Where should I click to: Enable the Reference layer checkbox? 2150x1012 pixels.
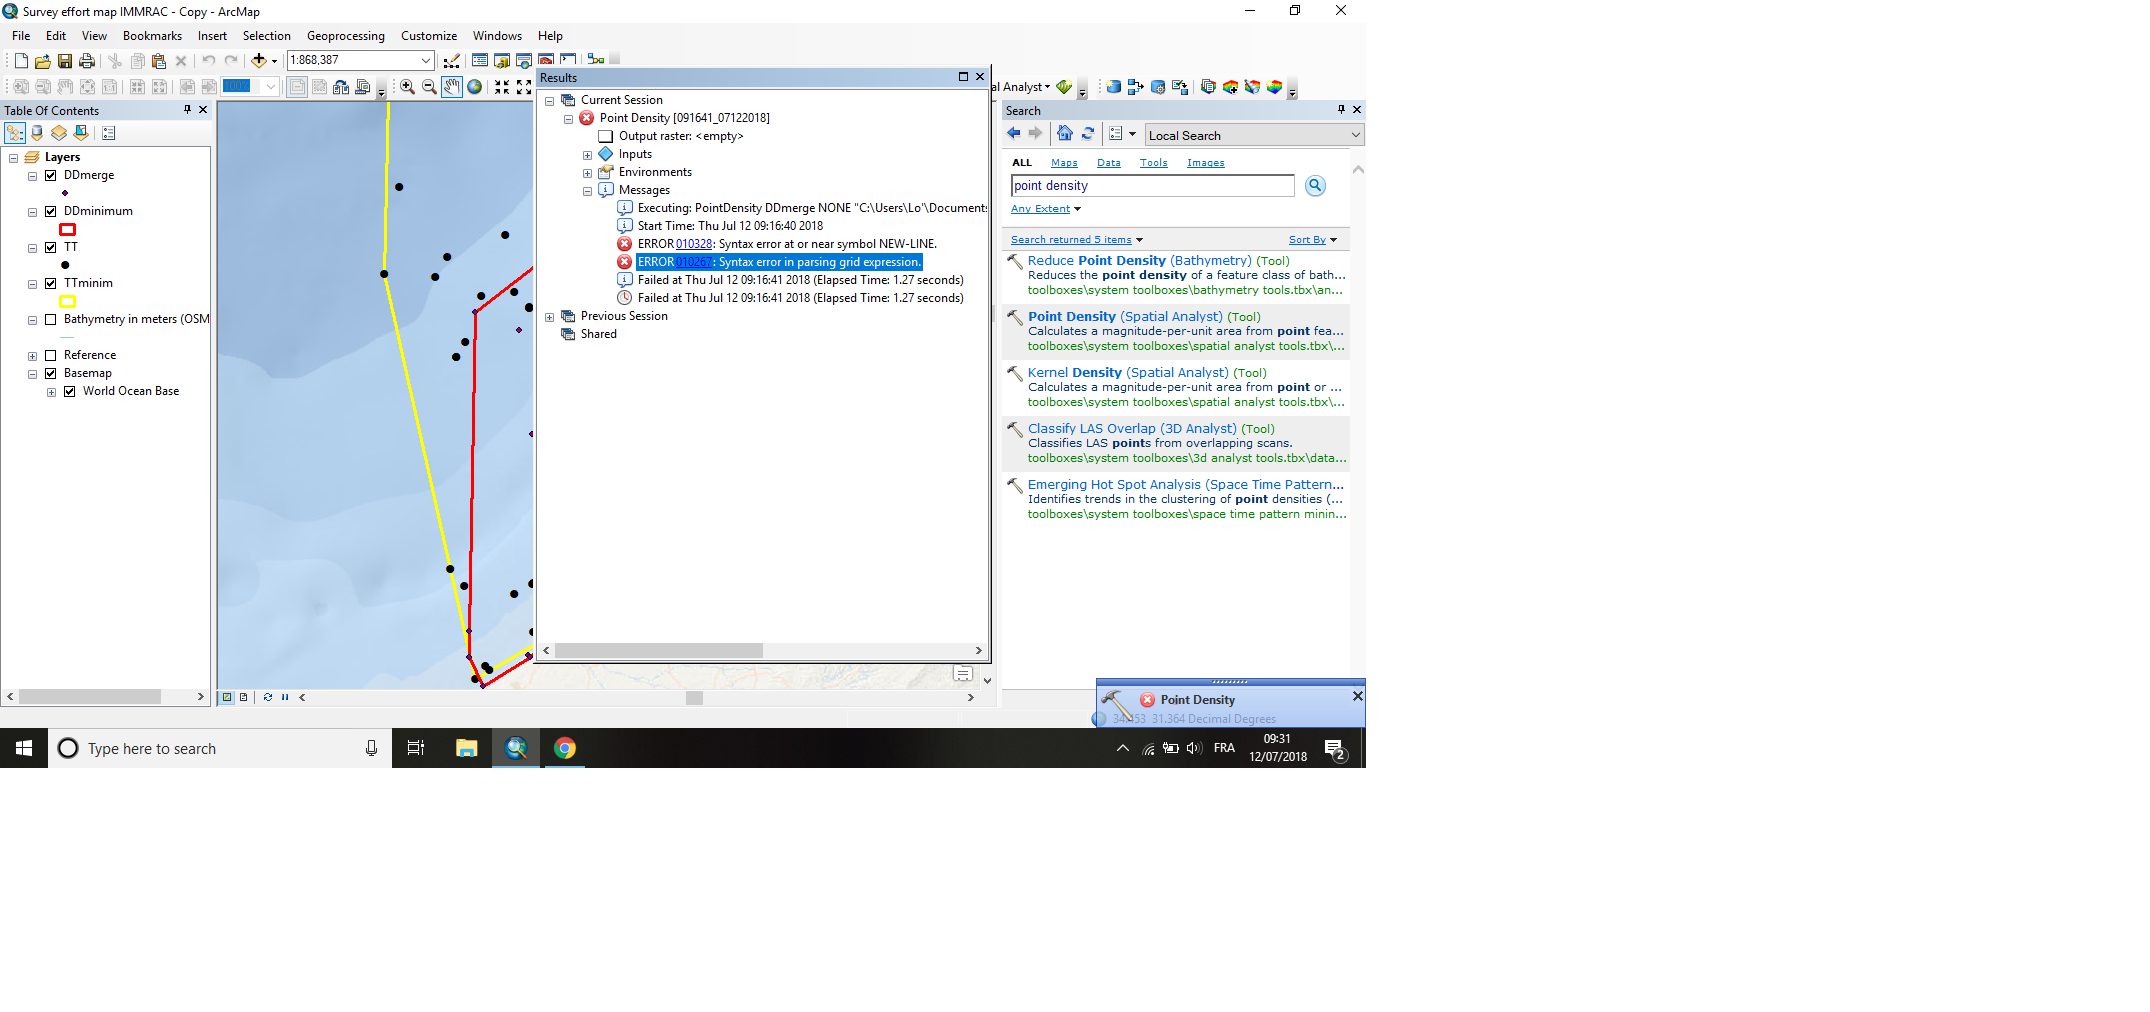(x=51, y=355)
